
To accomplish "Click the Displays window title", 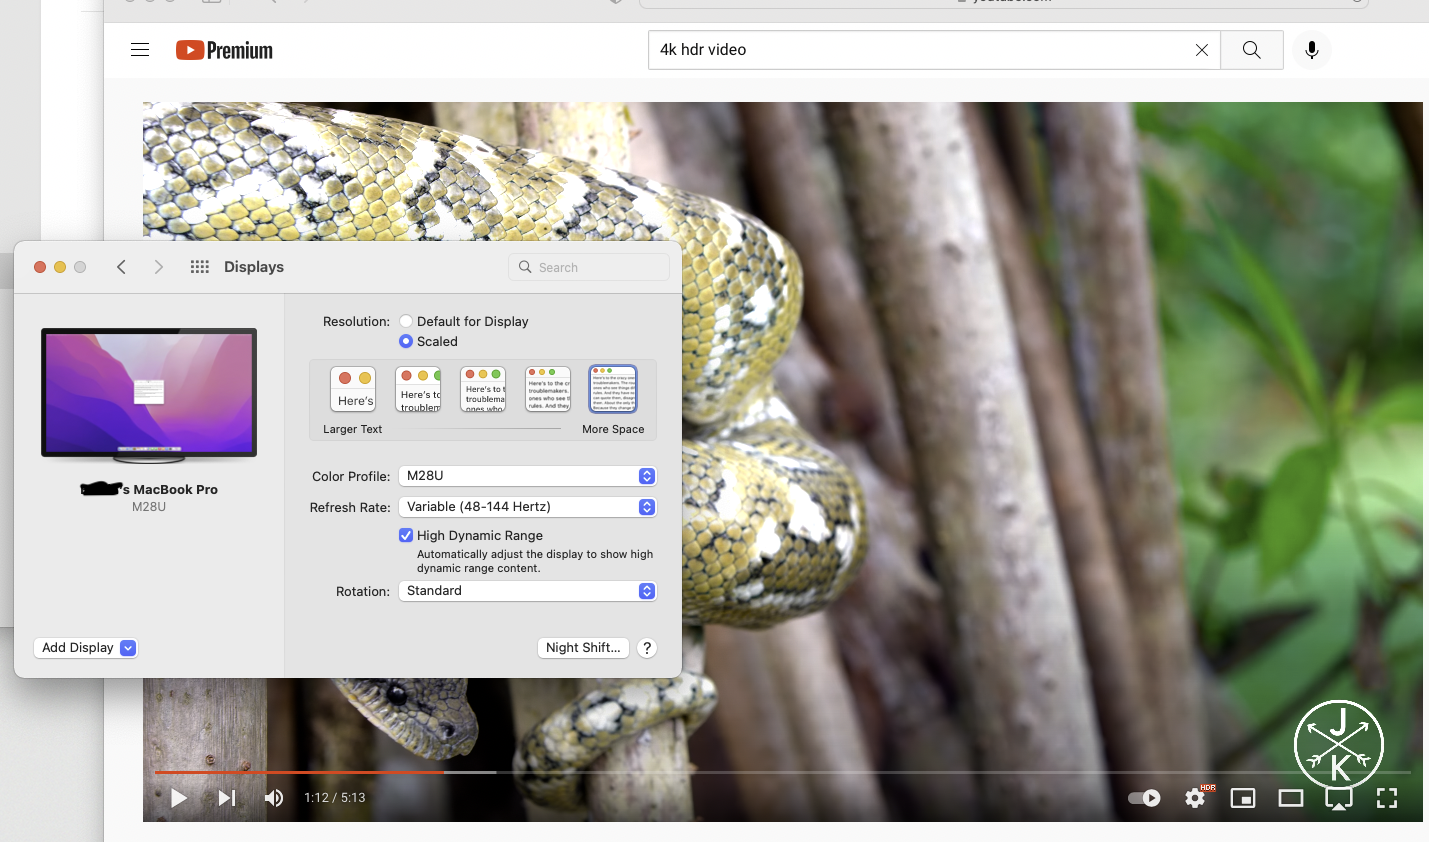I will click(x=254, y=267).
